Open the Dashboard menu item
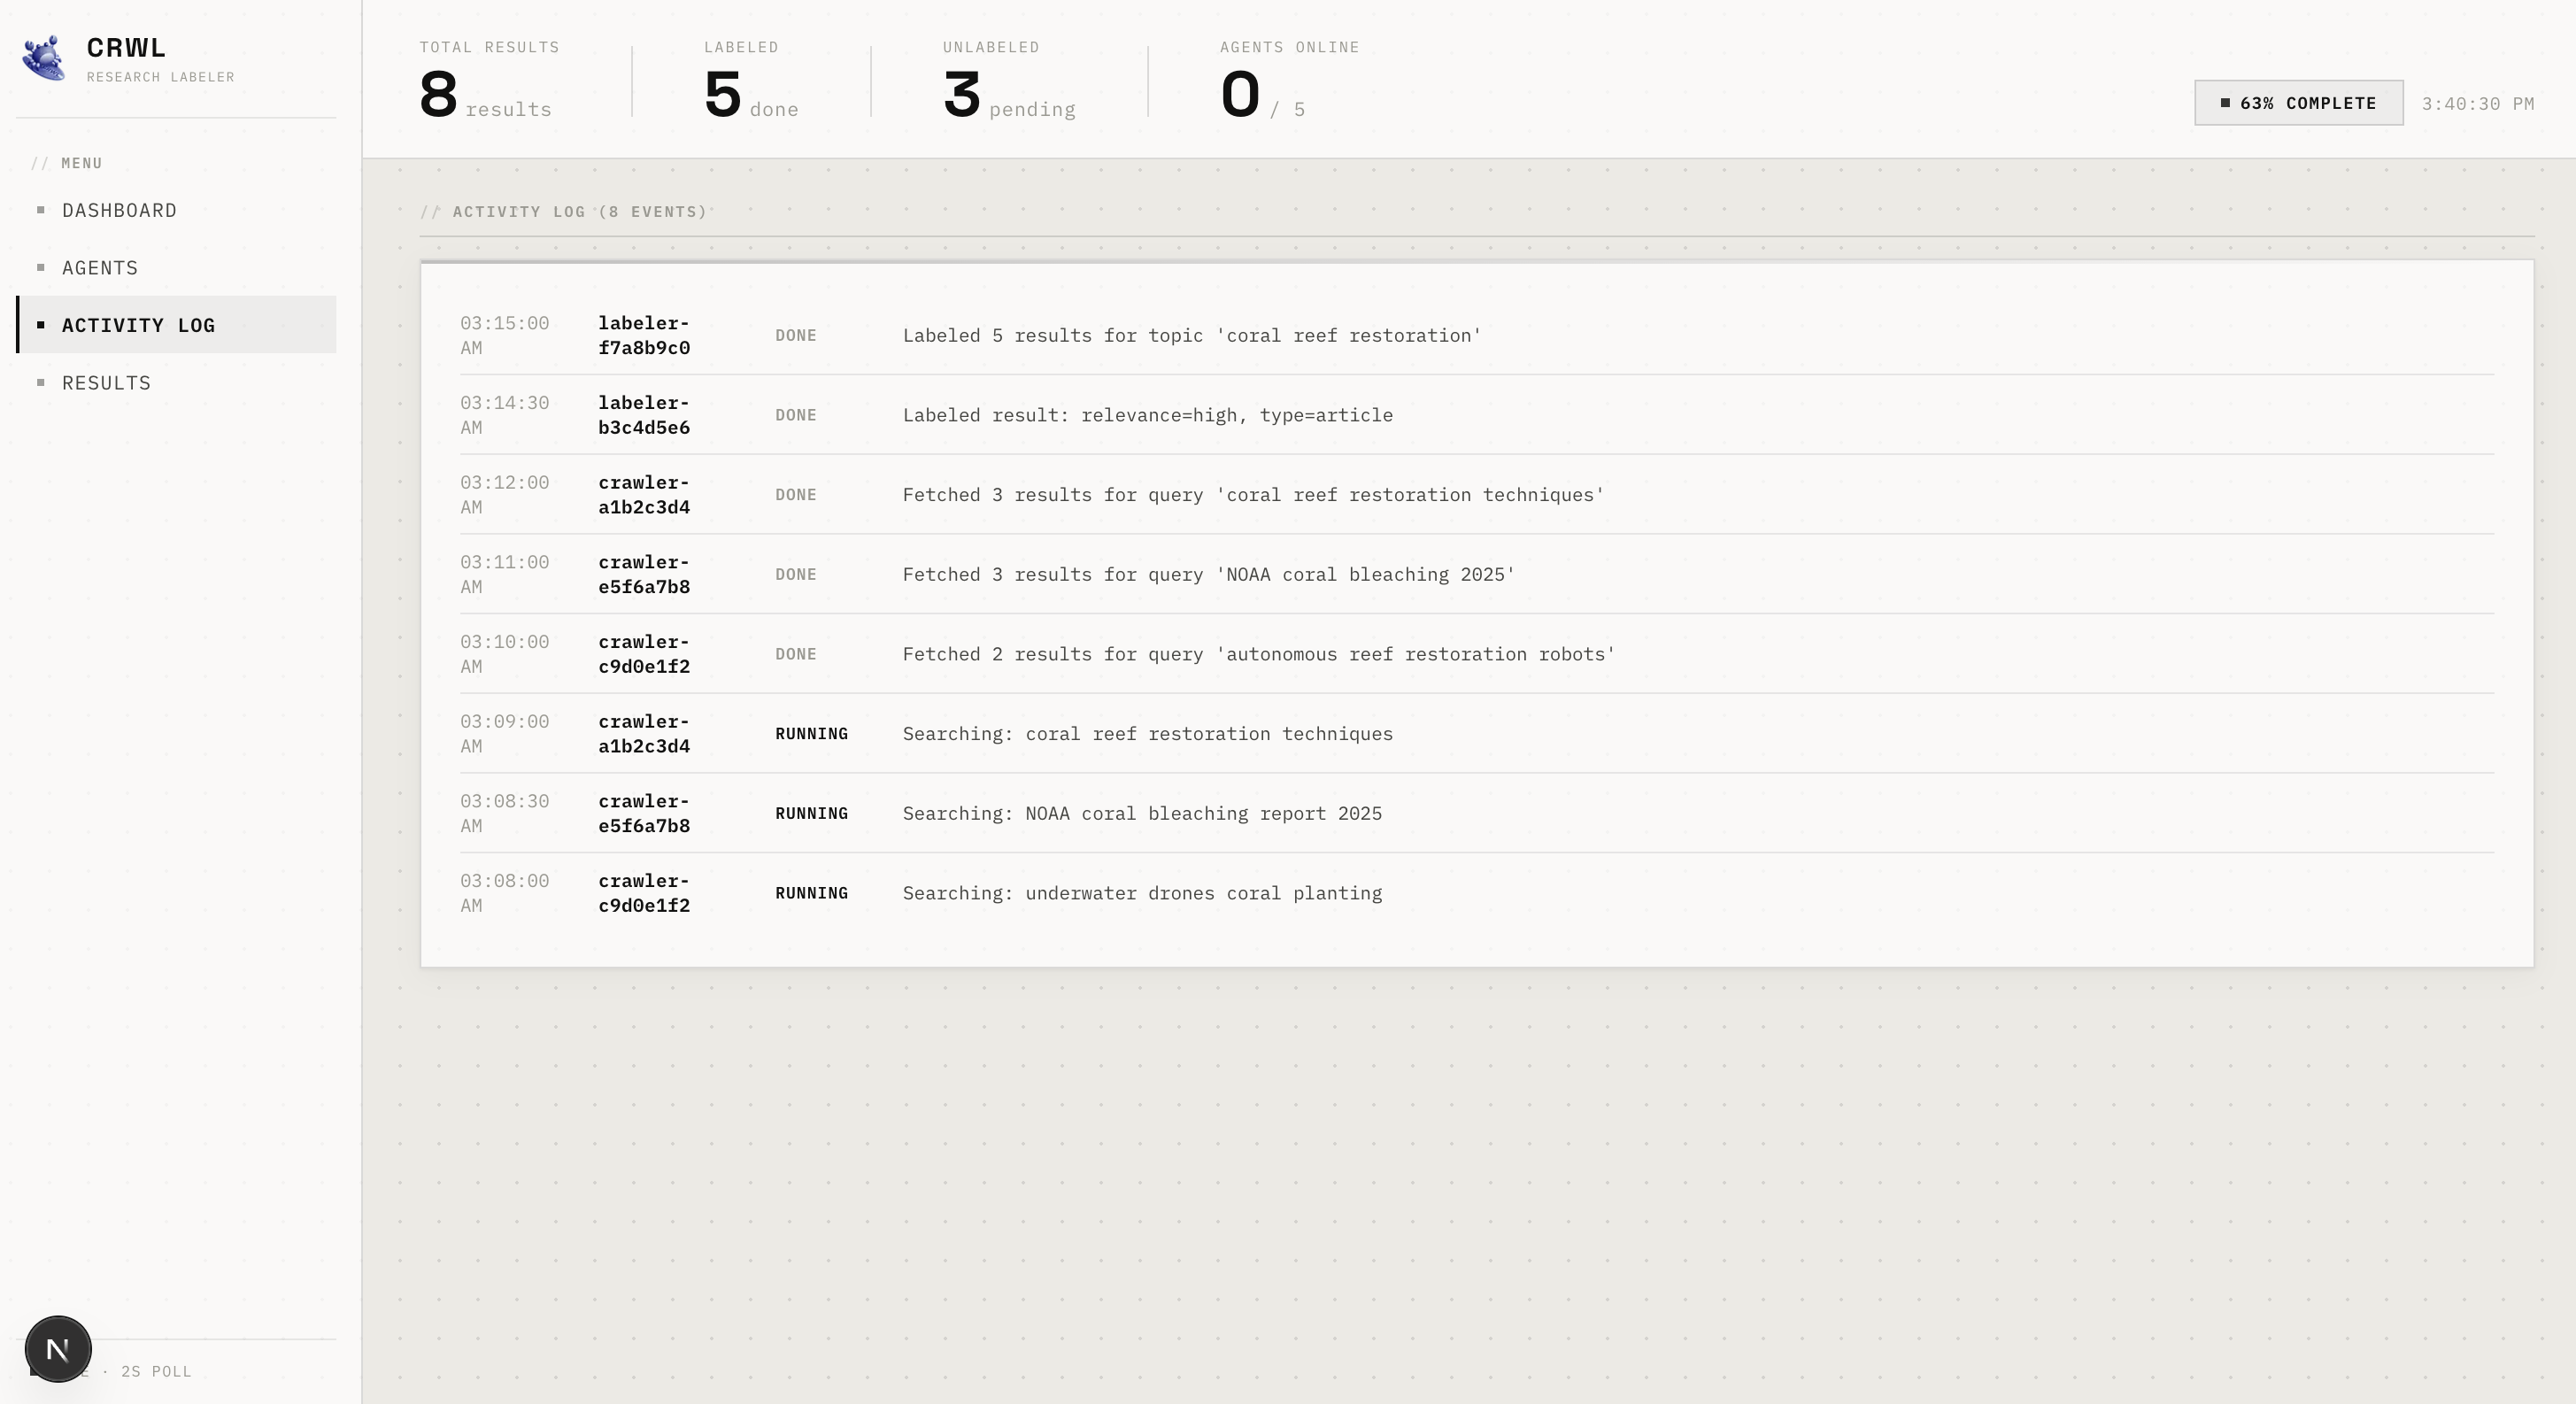Viewport: 2576px width, 1404px height. 119,210
